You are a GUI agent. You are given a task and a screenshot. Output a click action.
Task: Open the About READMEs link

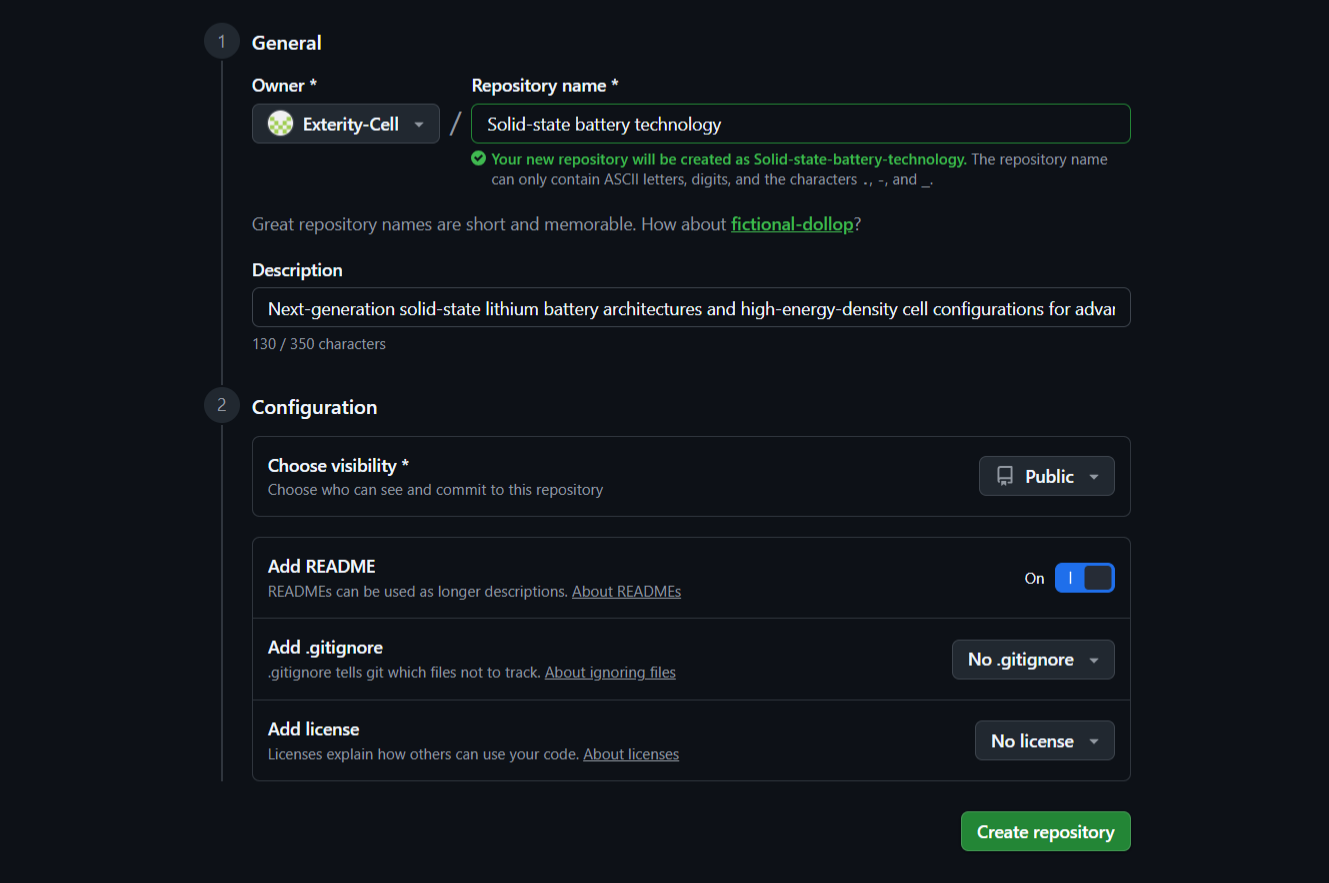(x=626, y=592)
